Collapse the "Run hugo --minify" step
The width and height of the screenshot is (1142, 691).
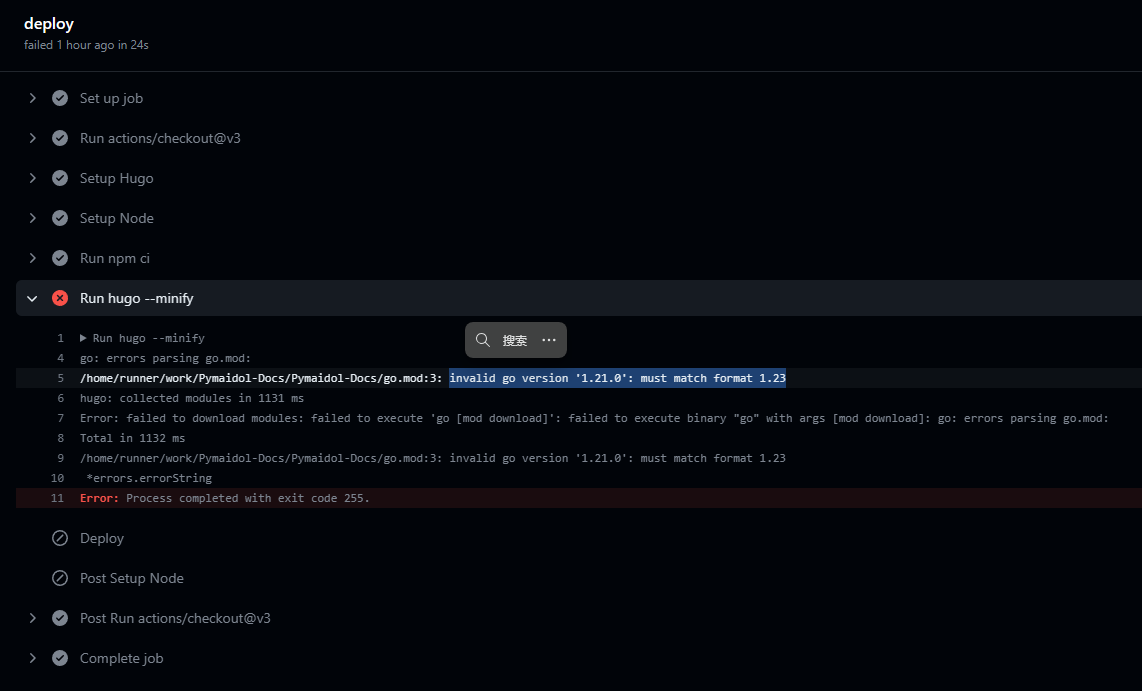(33, 297)
